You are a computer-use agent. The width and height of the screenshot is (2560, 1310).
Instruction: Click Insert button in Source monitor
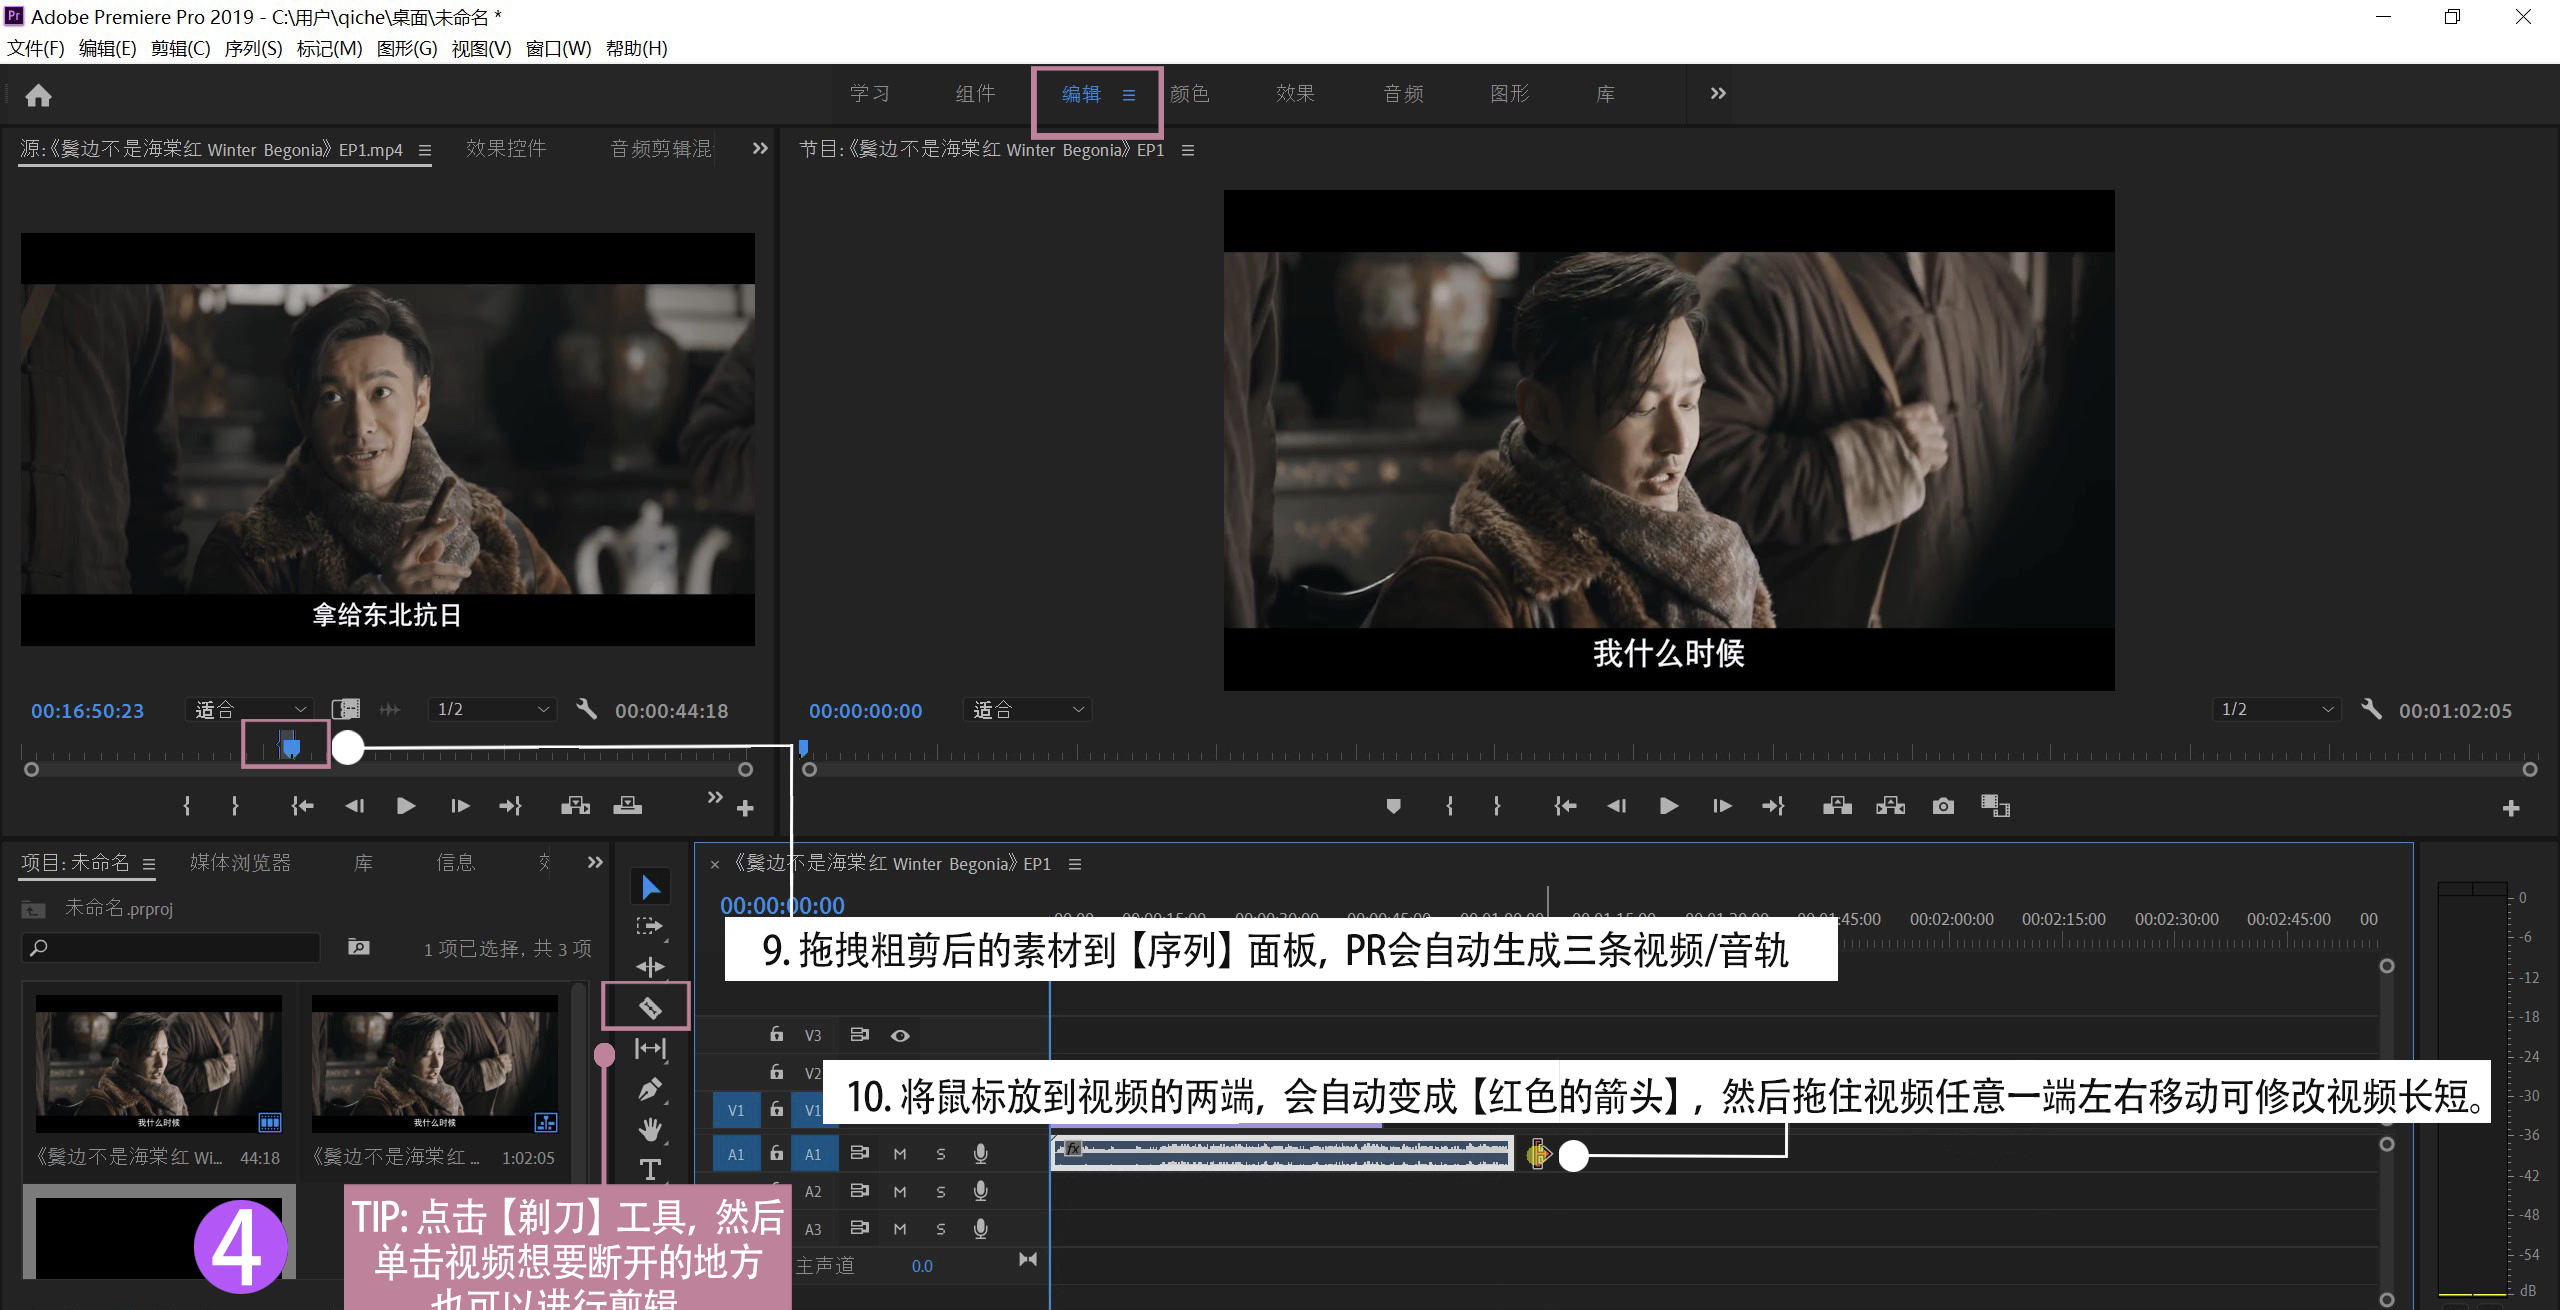pos(575,806)
